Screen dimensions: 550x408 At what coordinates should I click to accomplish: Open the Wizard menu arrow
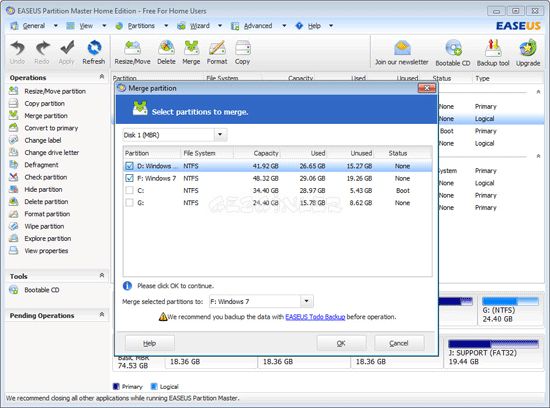coord(220,26)
